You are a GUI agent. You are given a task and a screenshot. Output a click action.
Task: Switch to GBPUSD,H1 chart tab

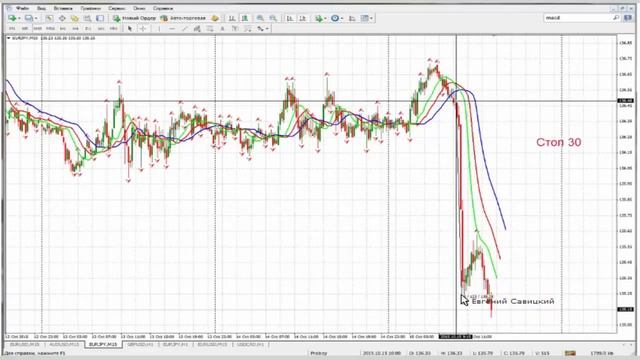coord(140,345)
